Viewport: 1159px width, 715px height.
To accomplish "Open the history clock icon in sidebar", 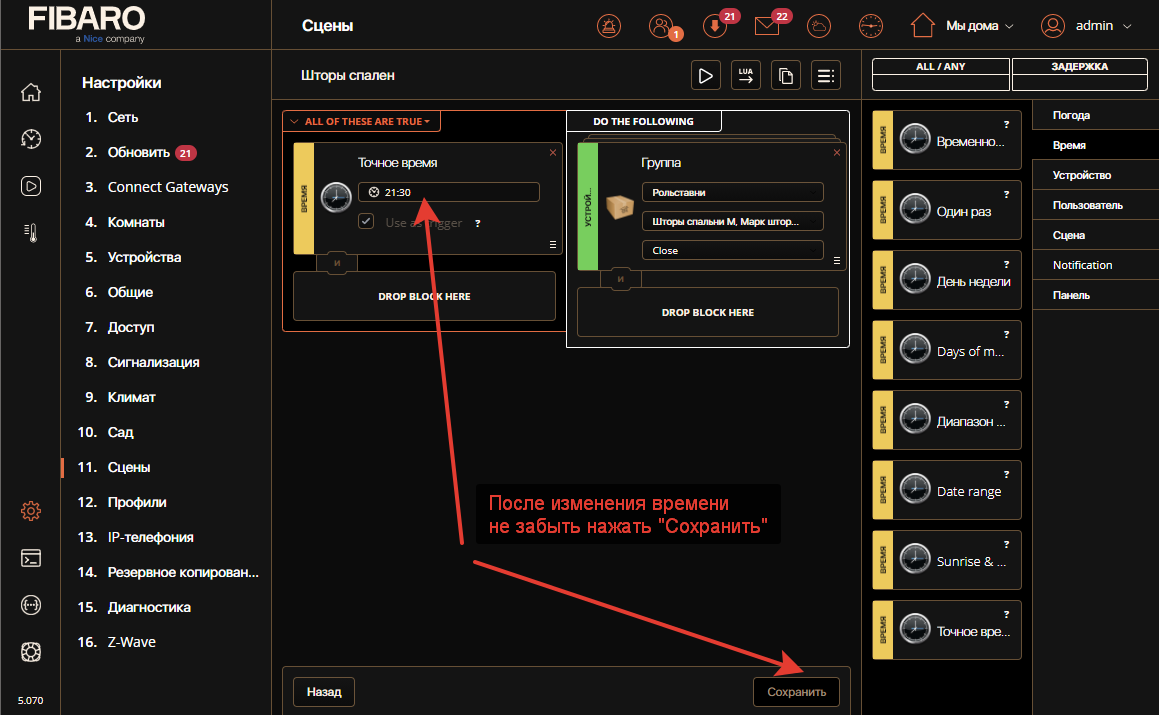I will click(30, 139).
